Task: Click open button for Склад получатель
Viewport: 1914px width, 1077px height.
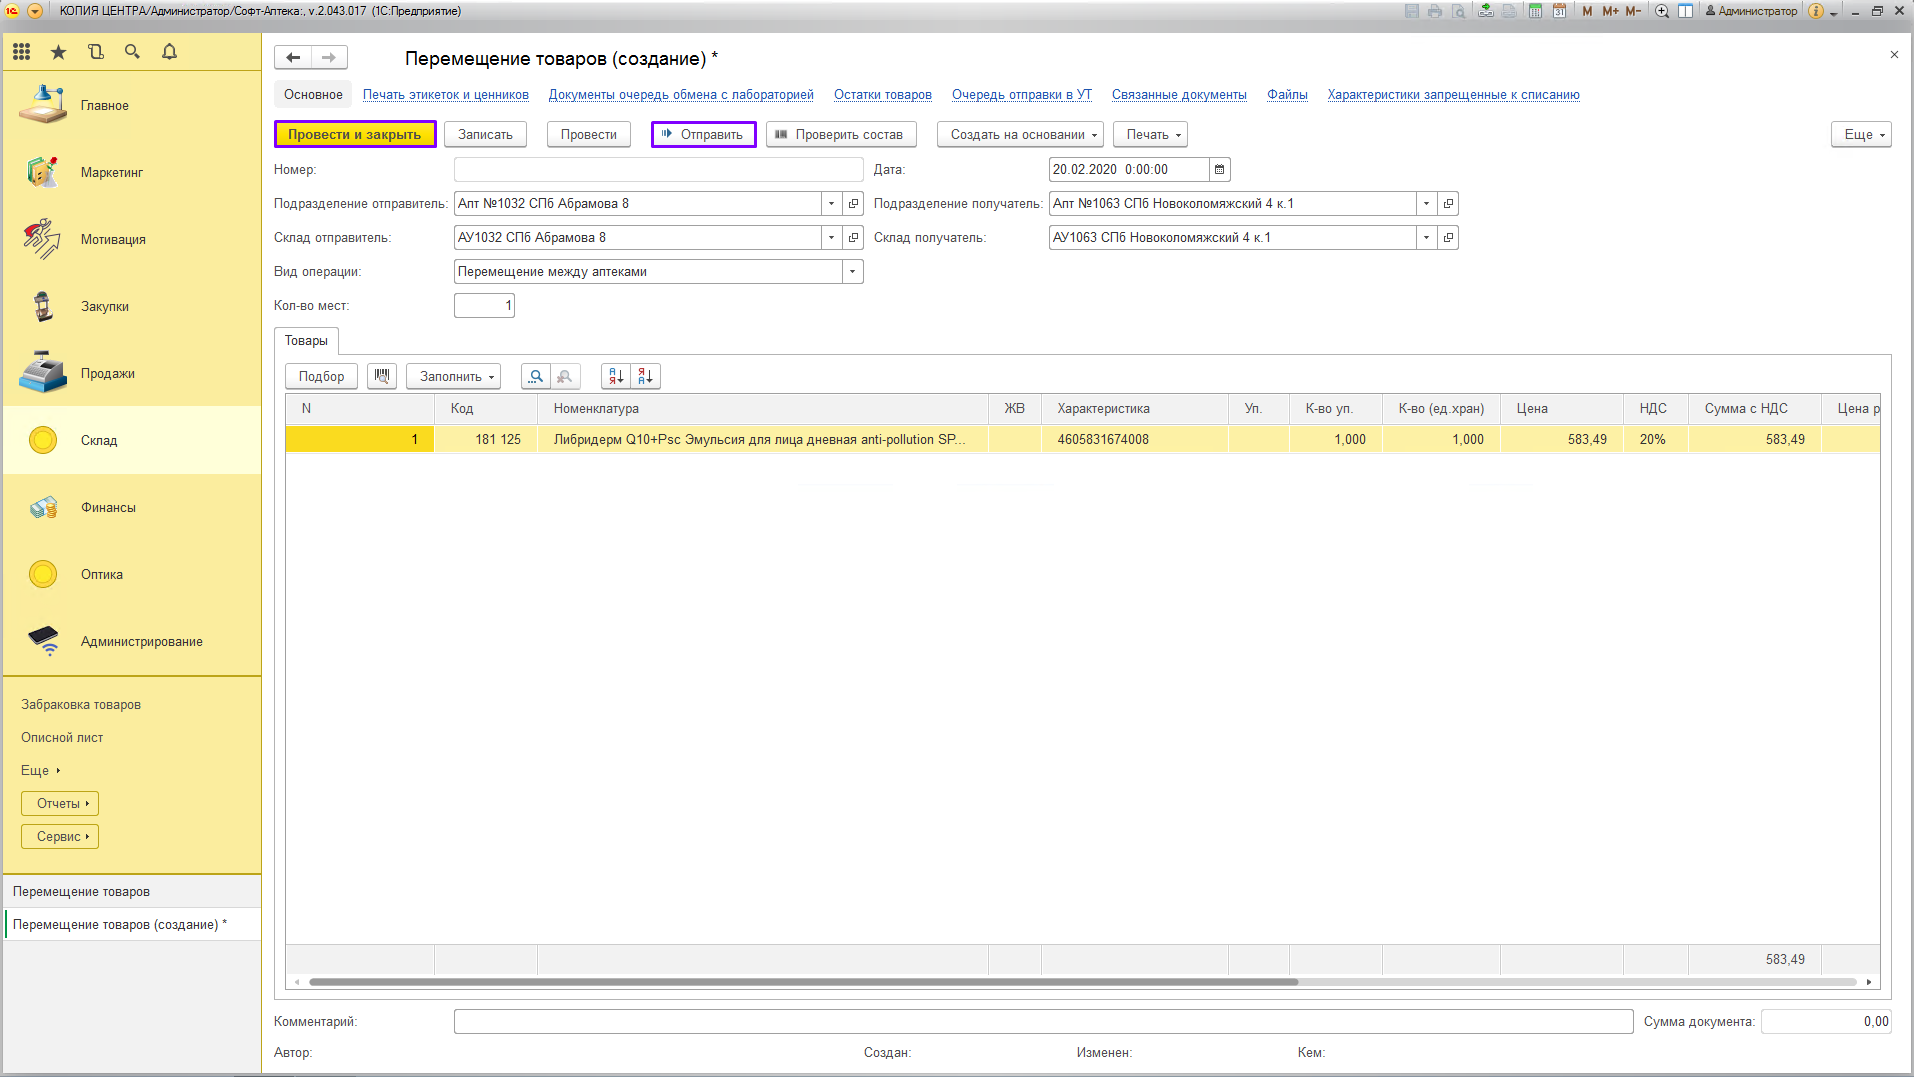Action: (1448, 238)
